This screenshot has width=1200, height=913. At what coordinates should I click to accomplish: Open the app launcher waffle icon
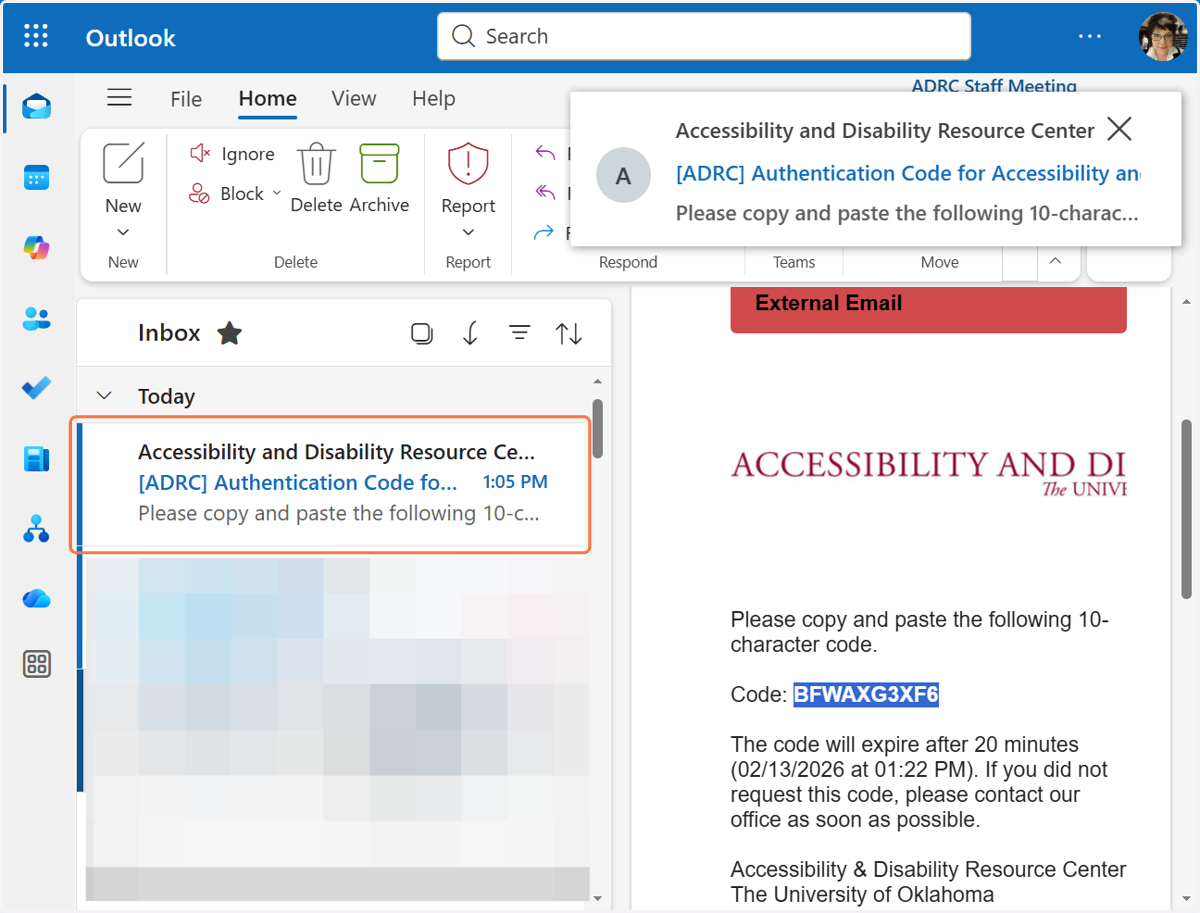pyautogui.click(x=36, y=37)
